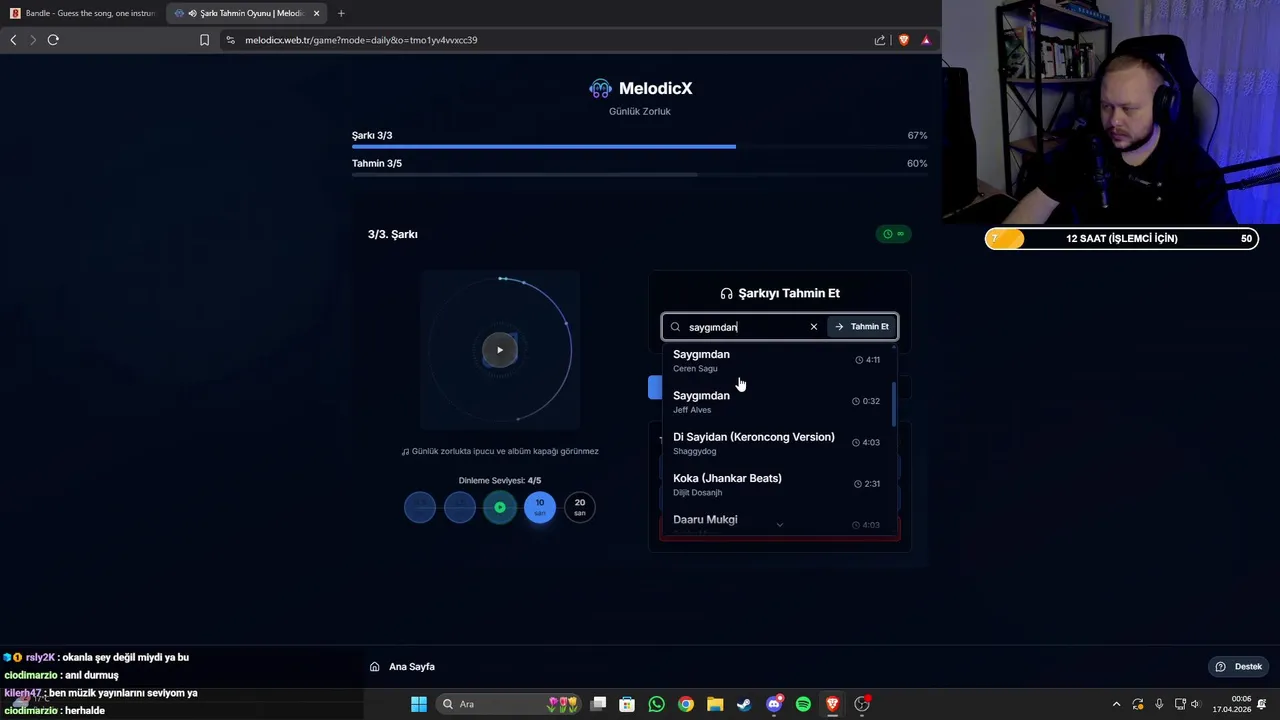Select the 20 san listening level
1280x720 pixels.
[580, 507]
